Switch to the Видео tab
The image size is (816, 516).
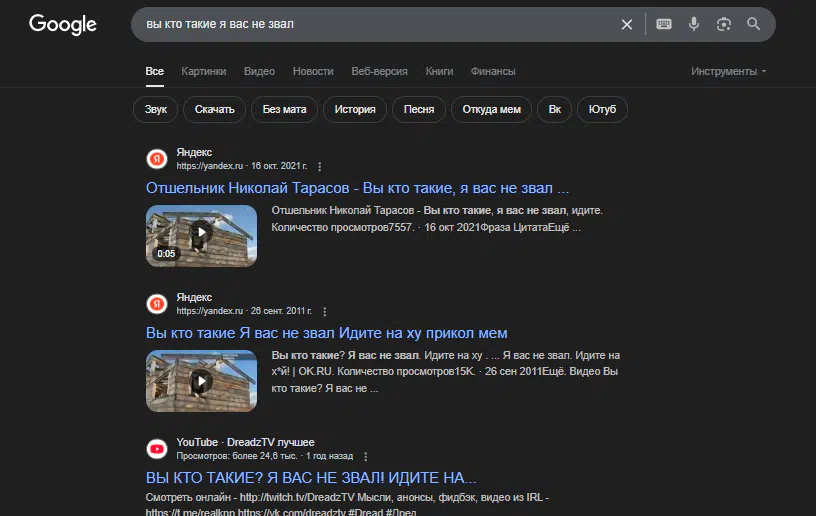coord(259,71)
